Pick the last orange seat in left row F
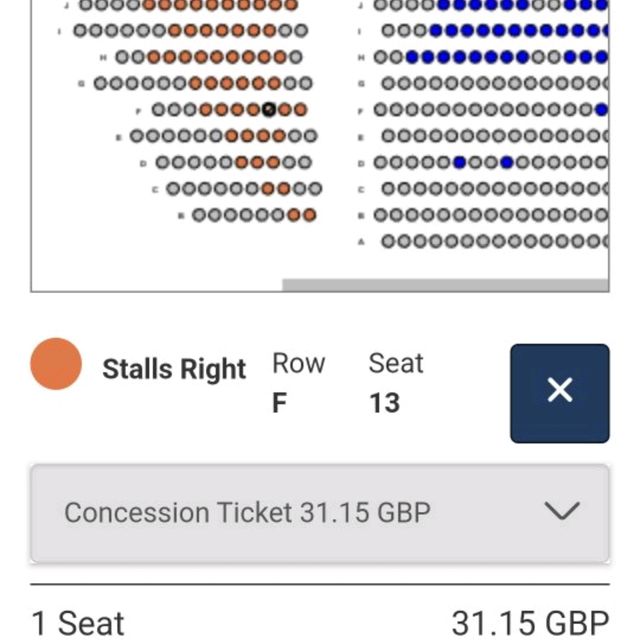 click(300, 109)
